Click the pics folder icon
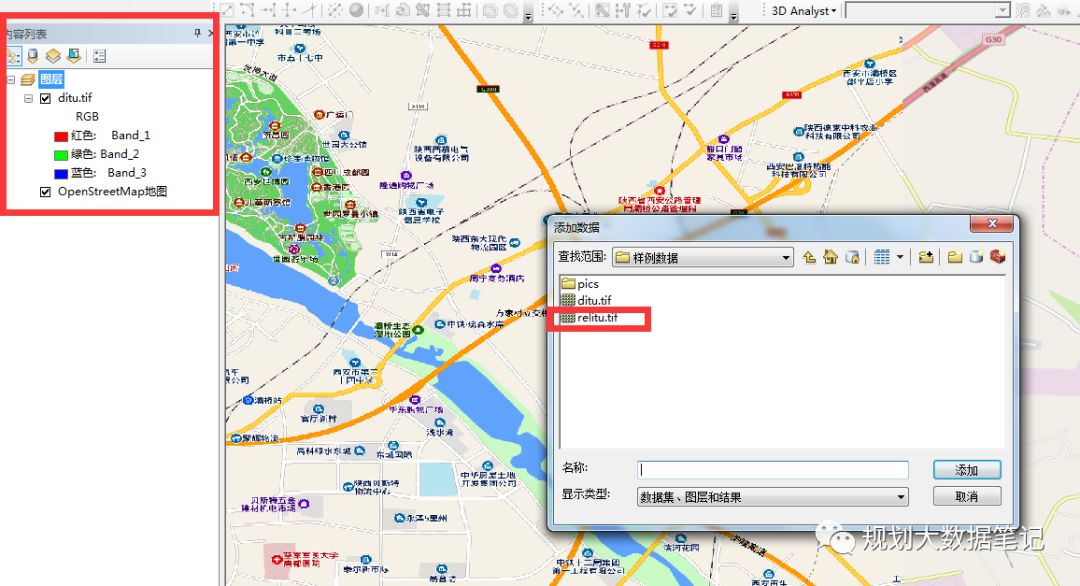 [568, 283]
